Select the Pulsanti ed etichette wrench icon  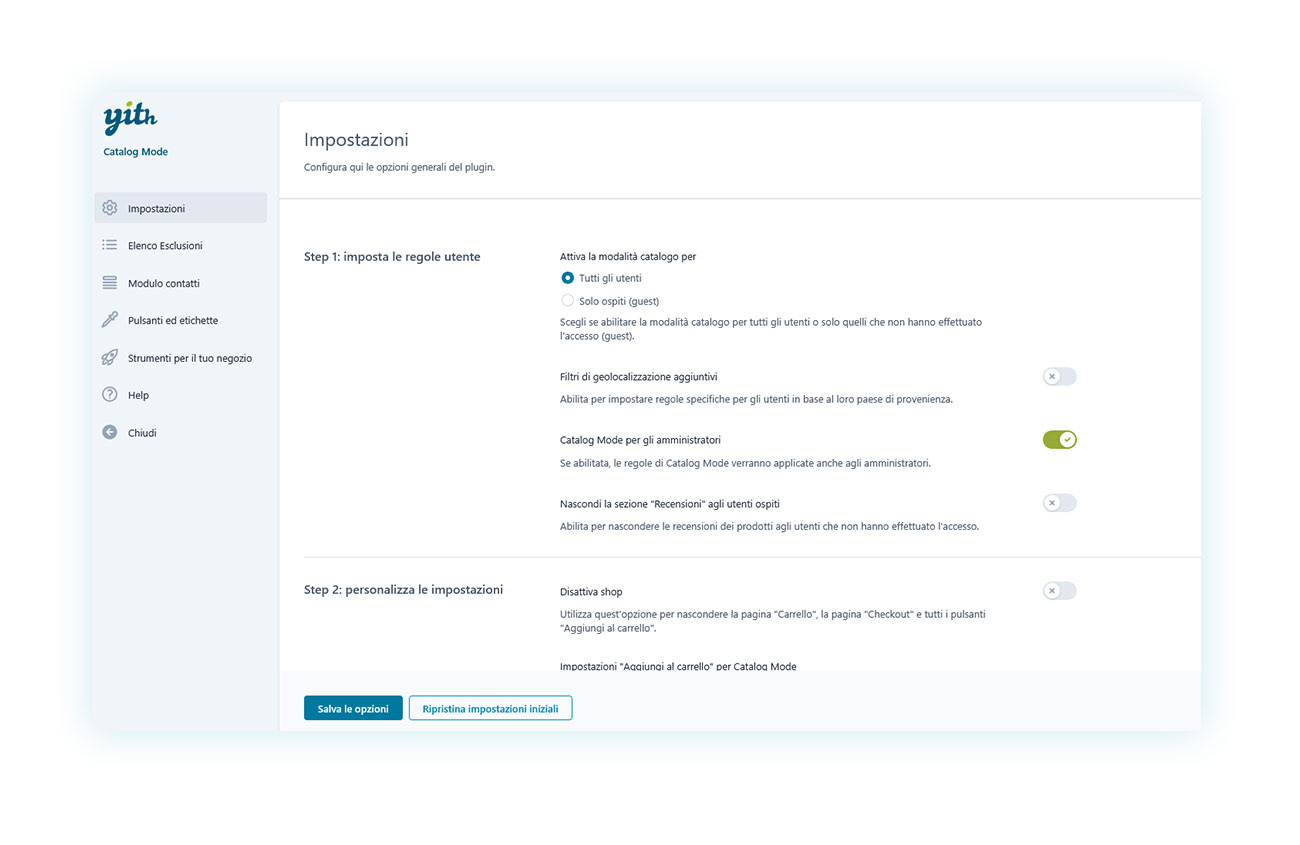click(x=110, y=320)
